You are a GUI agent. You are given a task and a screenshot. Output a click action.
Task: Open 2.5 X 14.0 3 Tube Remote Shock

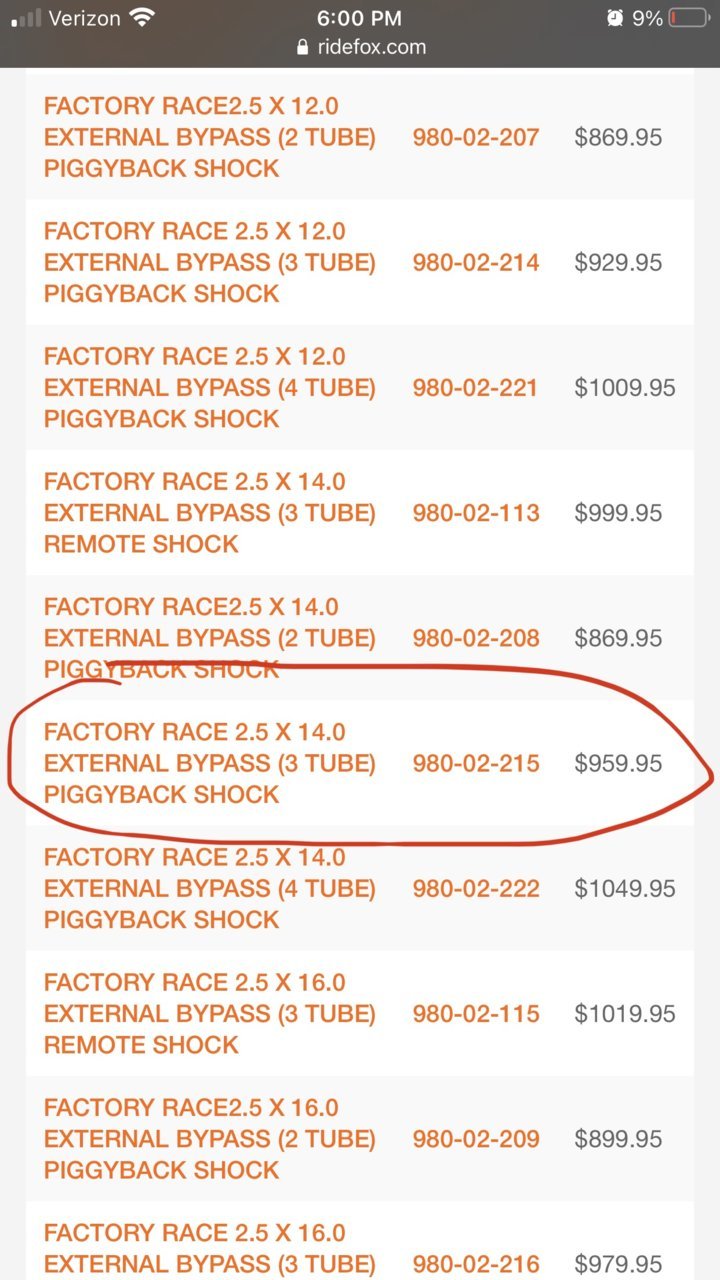pos(210,512)
